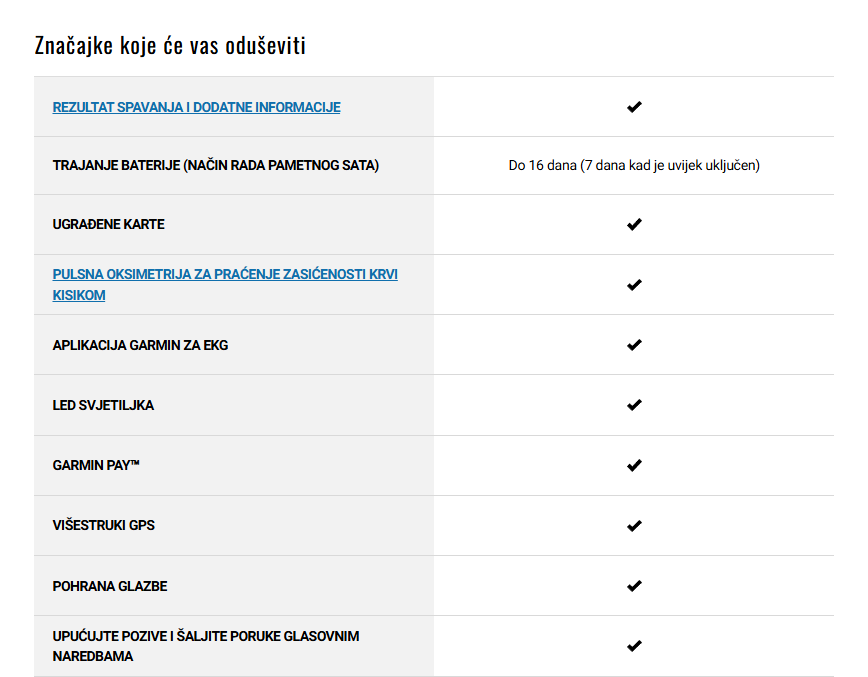
Task: Click the Pohrana glazbe label
Action: [110, 586]
